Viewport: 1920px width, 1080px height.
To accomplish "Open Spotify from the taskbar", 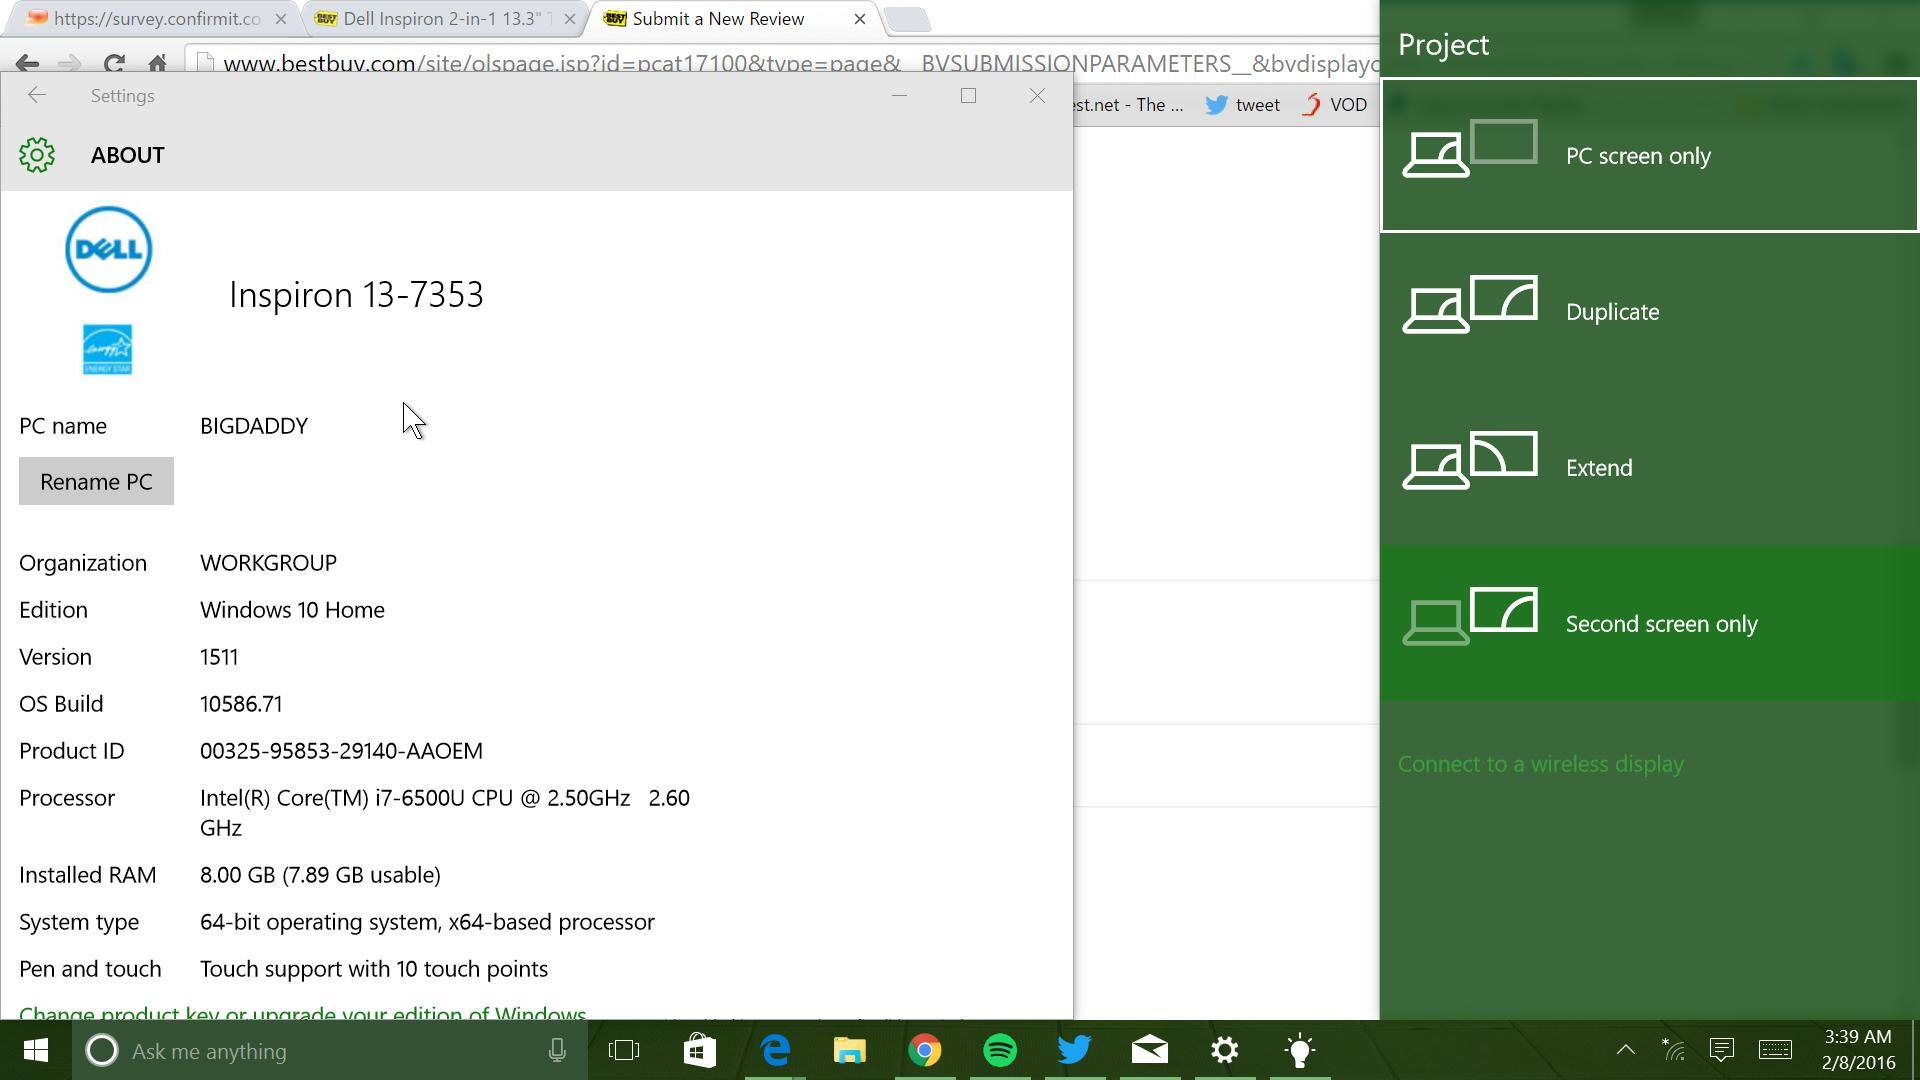I will (x=999, y=1051).
